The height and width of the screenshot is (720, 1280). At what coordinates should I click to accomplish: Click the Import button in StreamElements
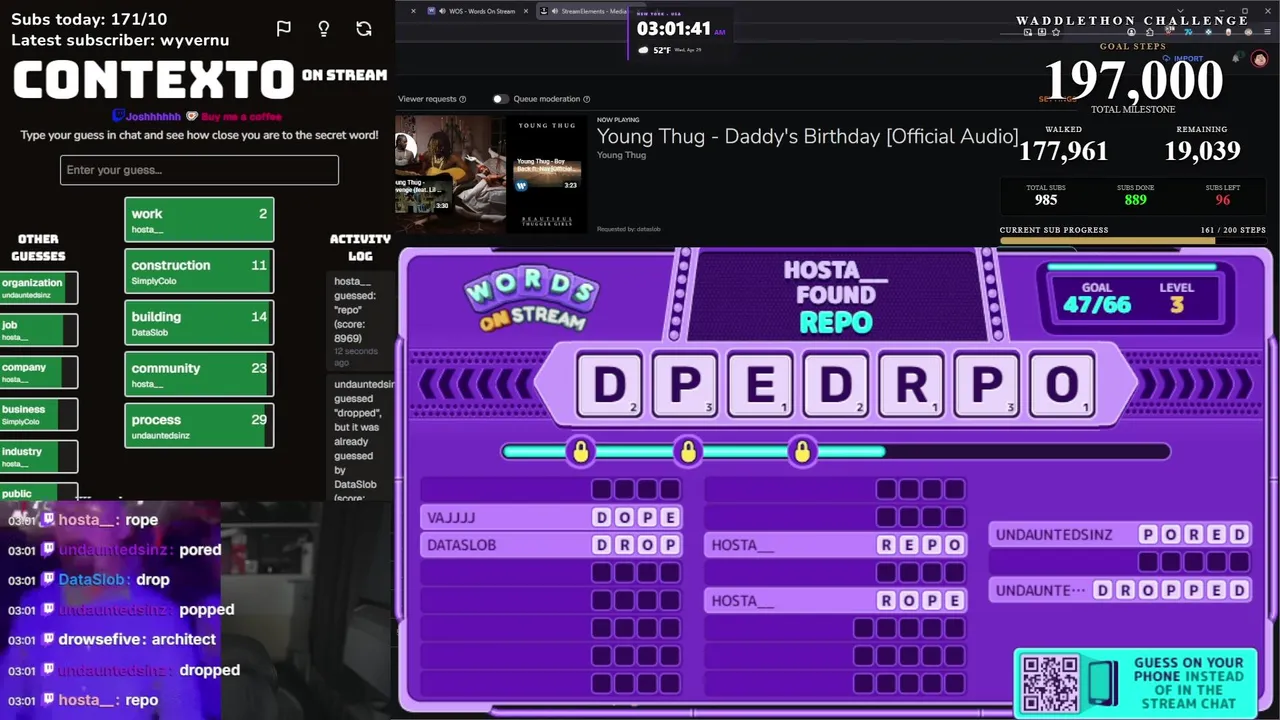point(1181,59)
